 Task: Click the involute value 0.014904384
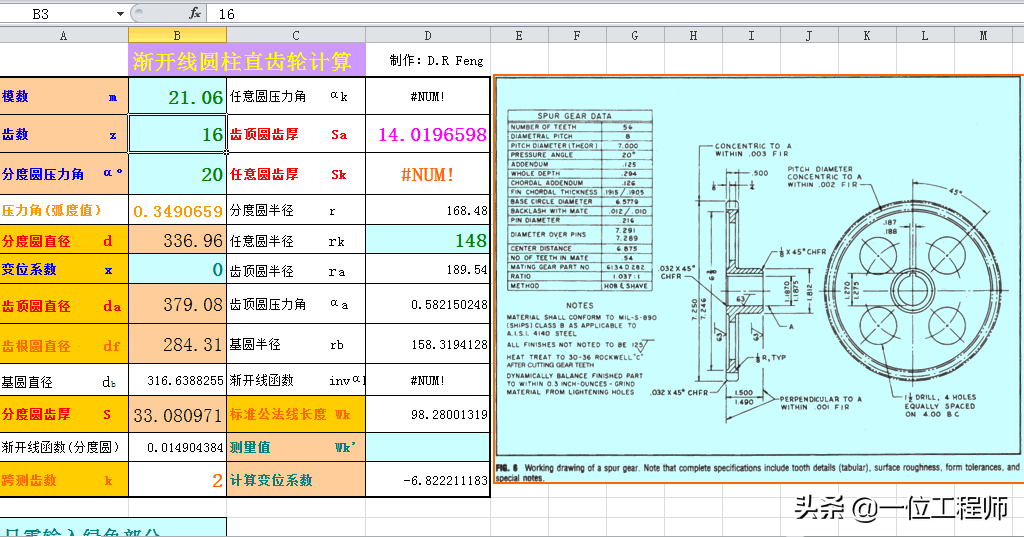(177, 448)
